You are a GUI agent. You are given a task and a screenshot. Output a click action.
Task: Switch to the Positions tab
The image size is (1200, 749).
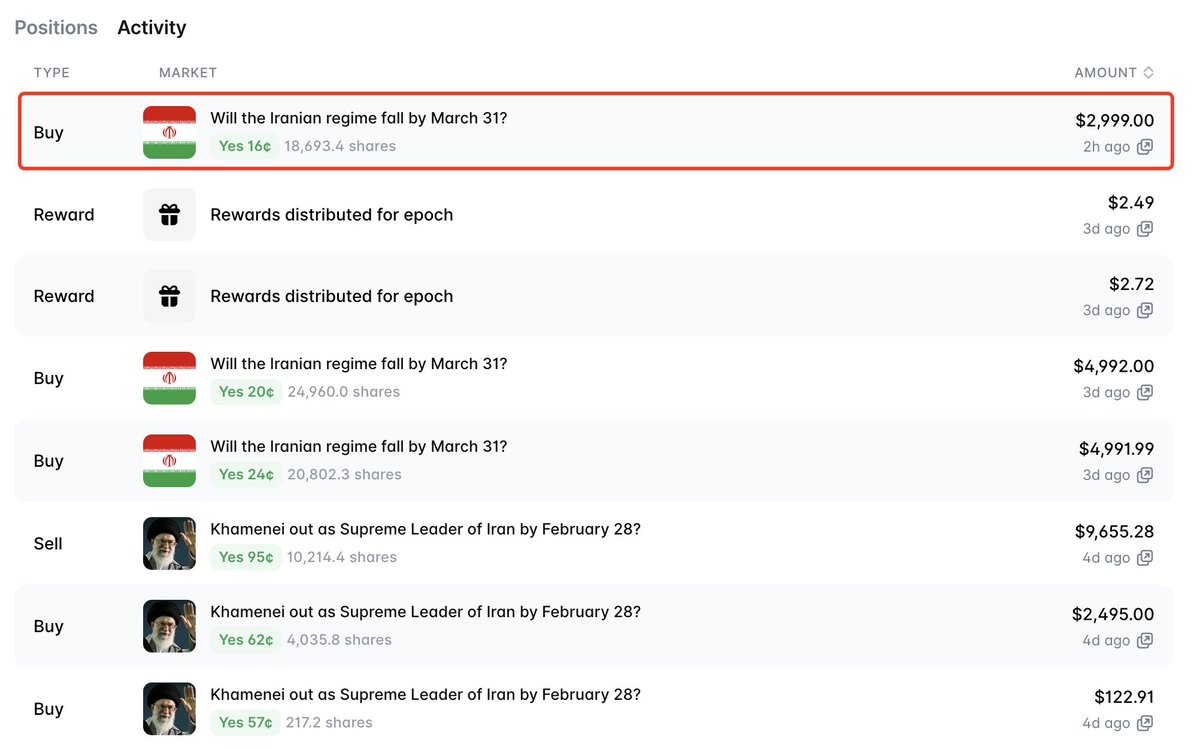click(x=56, y=27)
